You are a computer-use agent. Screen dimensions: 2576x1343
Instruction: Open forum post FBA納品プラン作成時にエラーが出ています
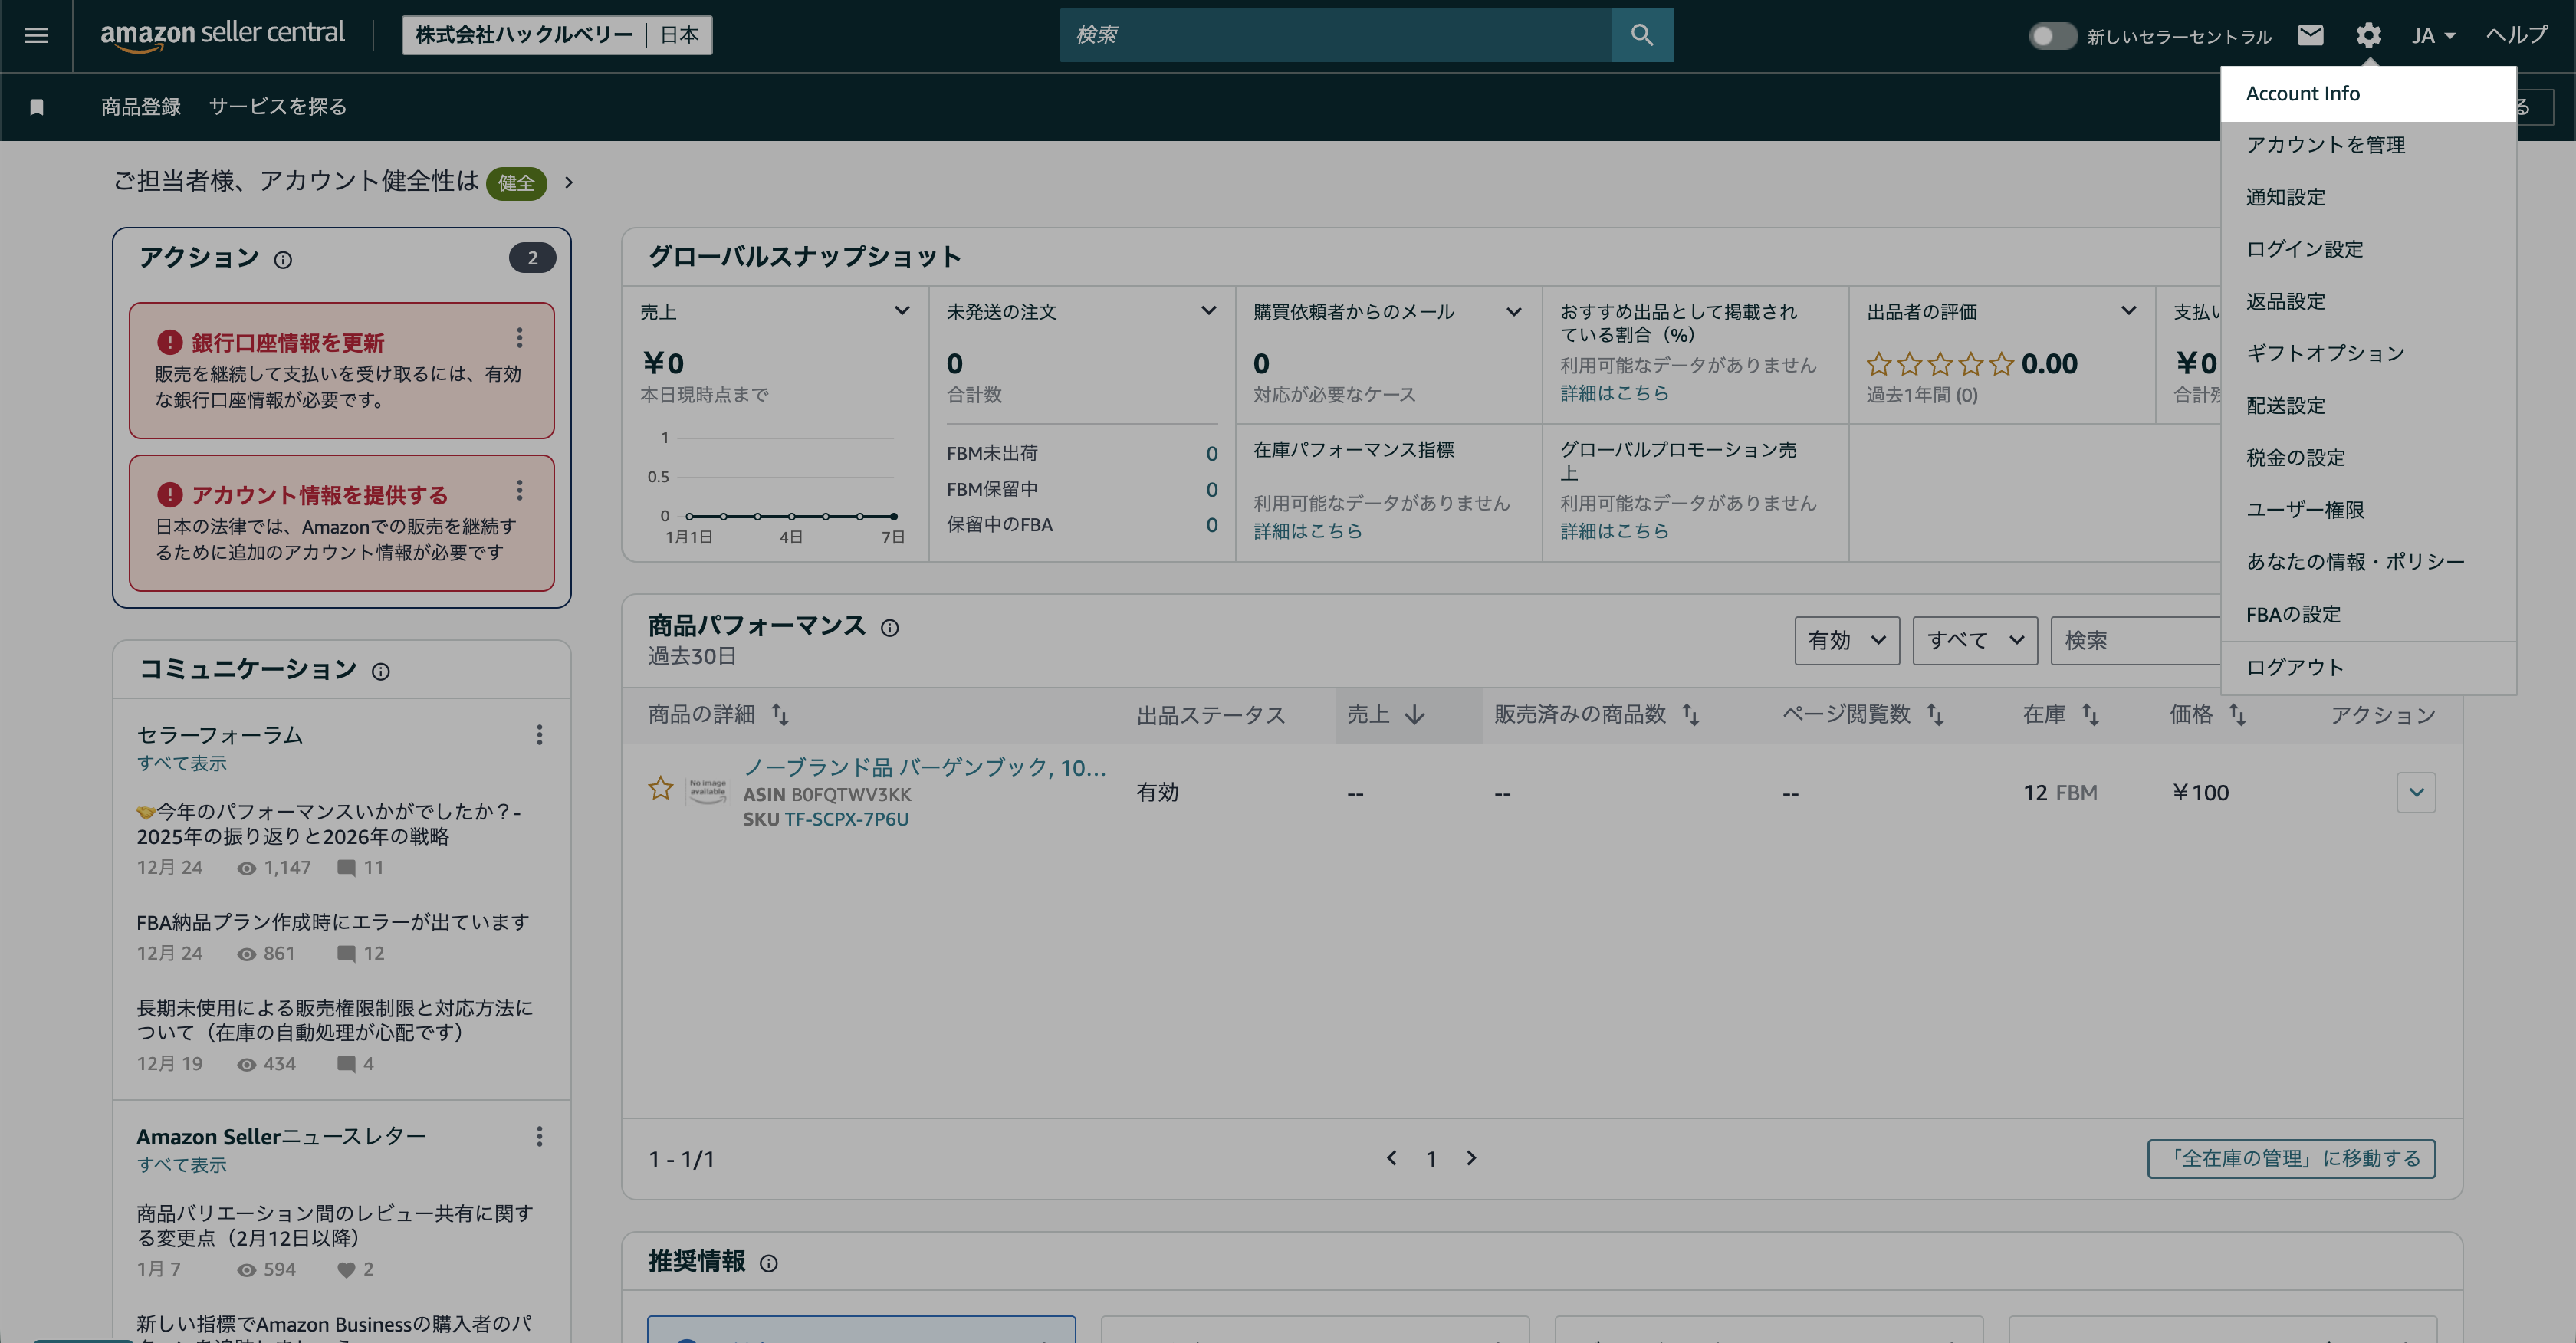(333, 922)
